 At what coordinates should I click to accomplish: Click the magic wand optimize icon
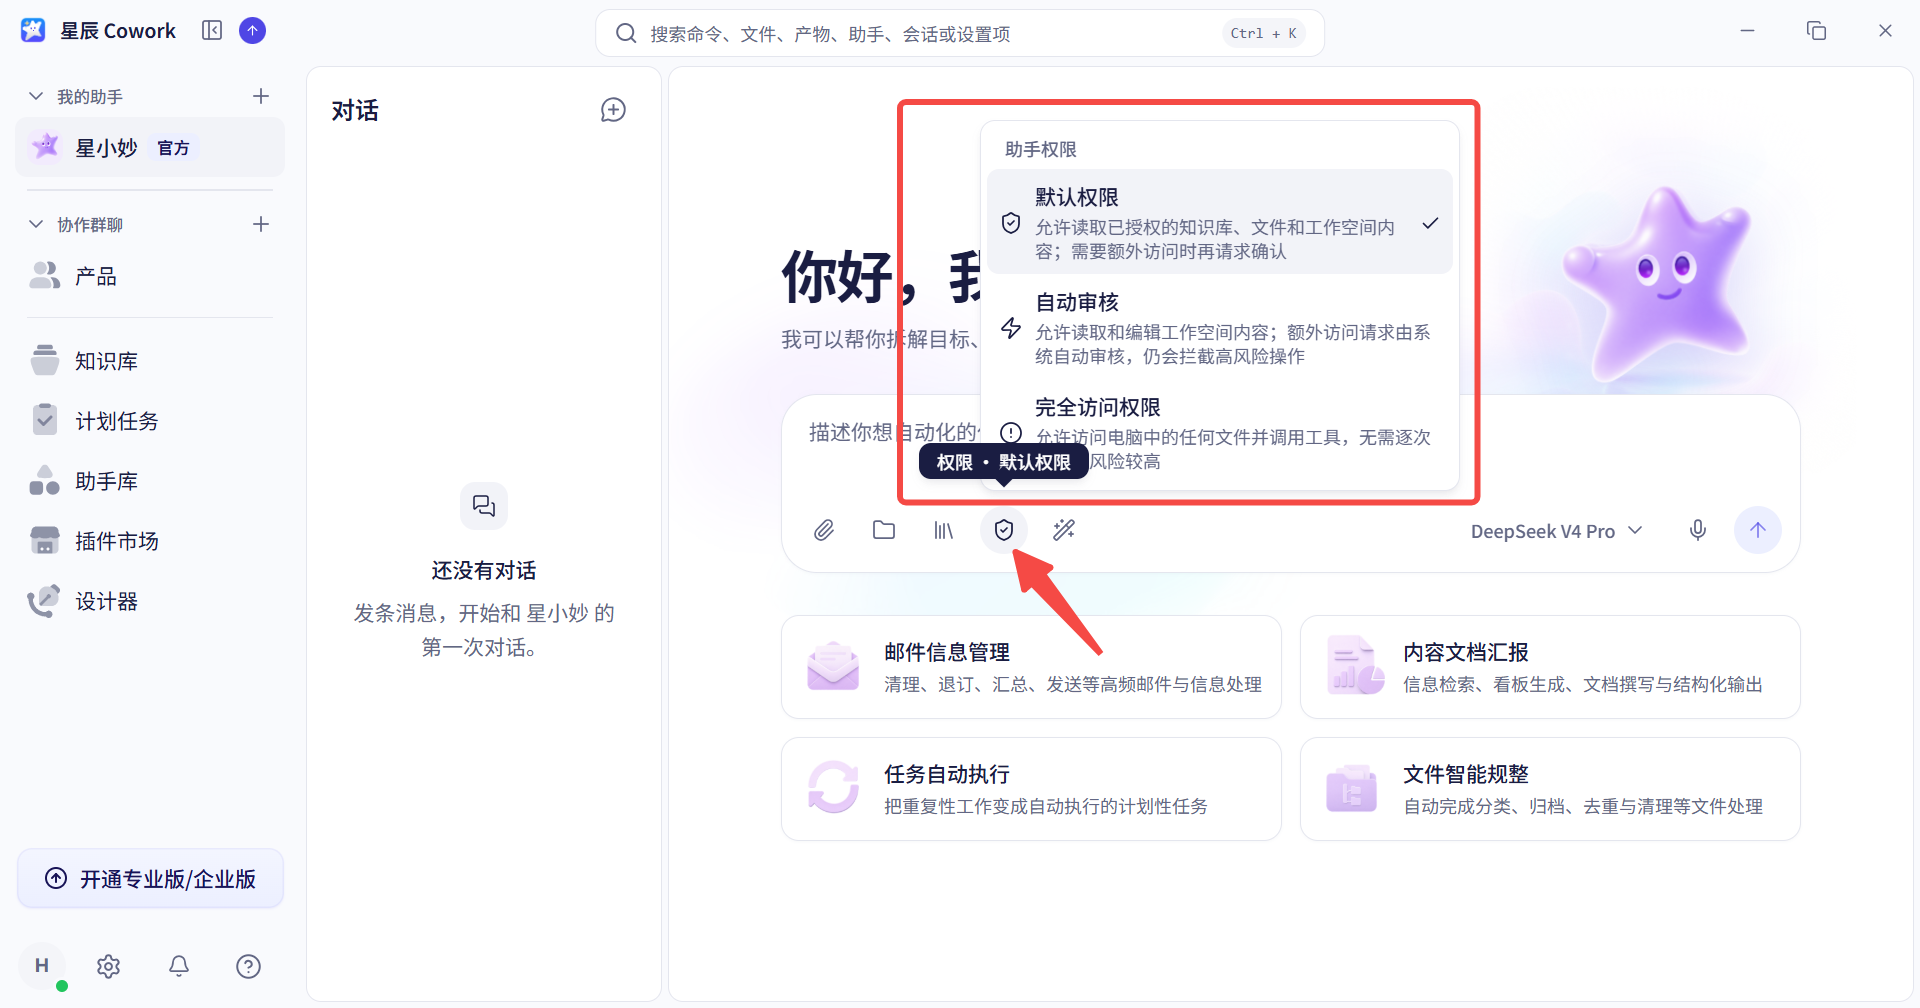pos(1064,530)
